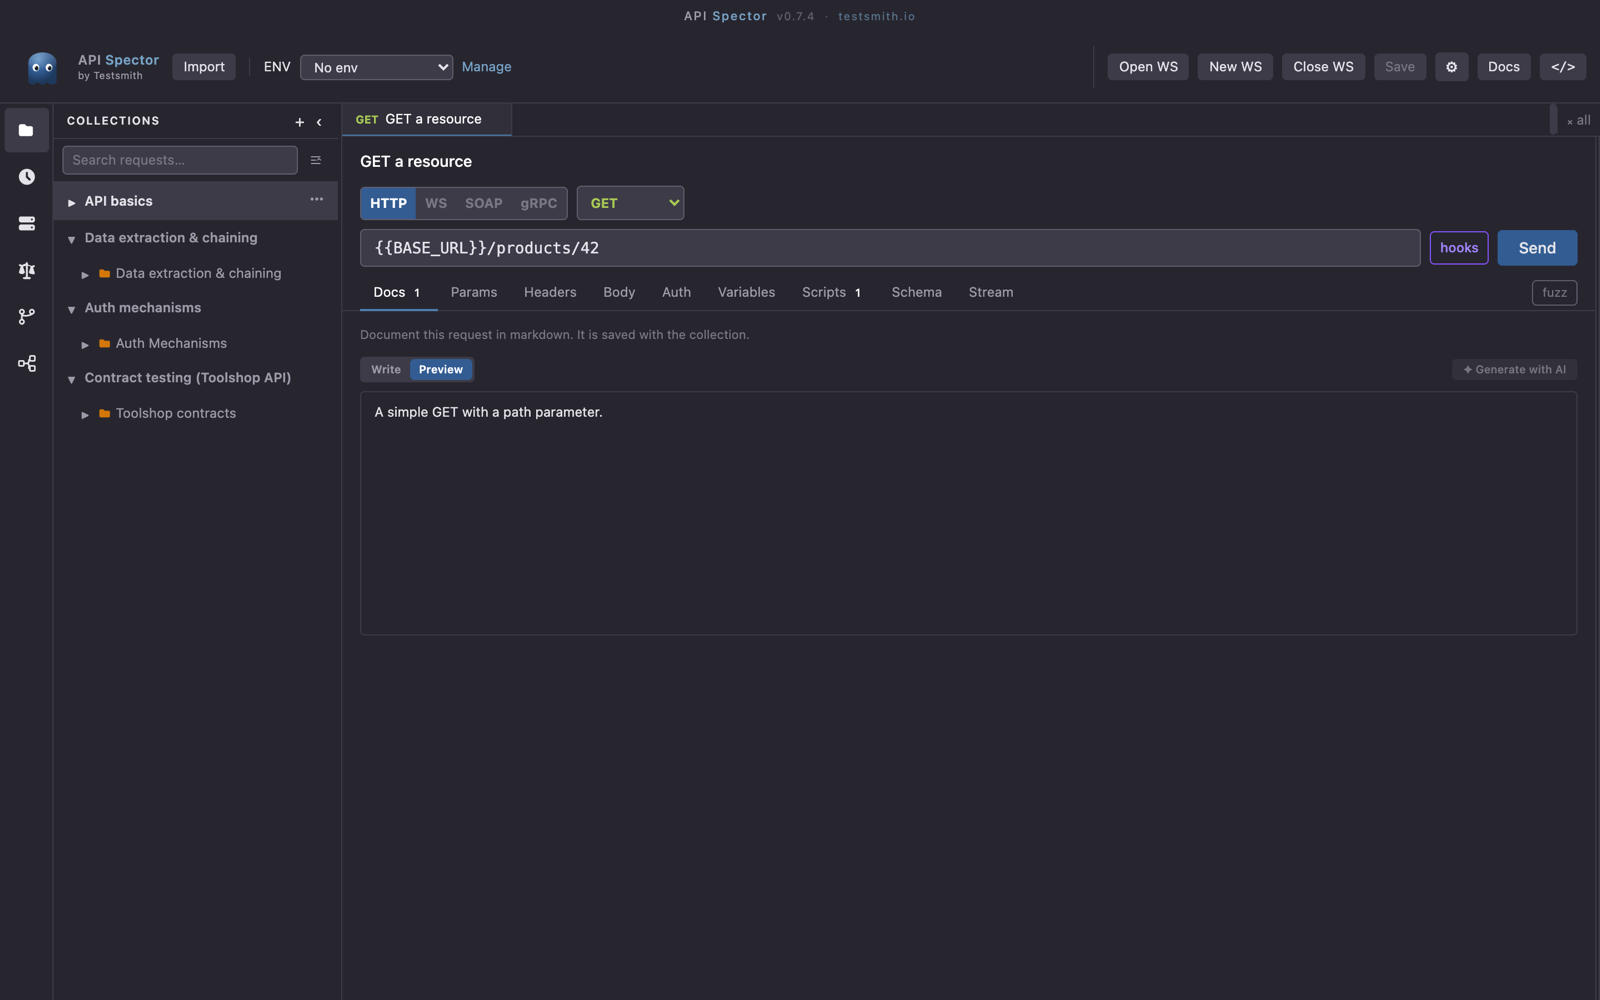
Task: Switch to the Params tab
Action: pos(474,292)
